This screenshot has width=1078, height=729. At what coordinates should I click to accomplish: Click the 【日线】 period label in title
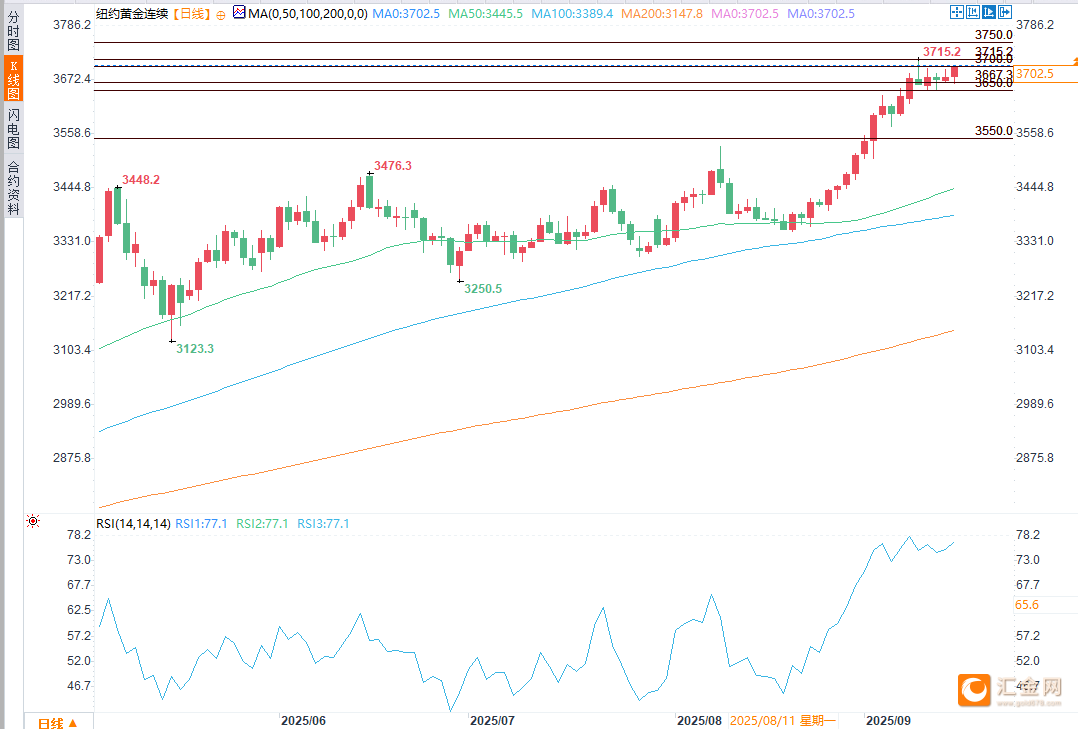tap(190, 14)
